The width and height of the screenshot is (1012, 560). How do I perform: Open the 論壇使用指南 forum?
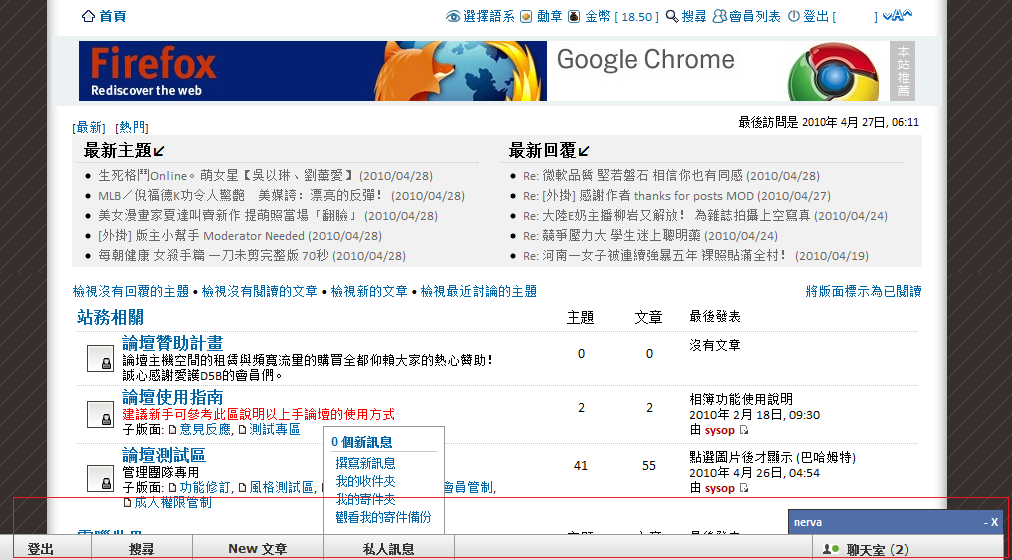tap(173, 397)
